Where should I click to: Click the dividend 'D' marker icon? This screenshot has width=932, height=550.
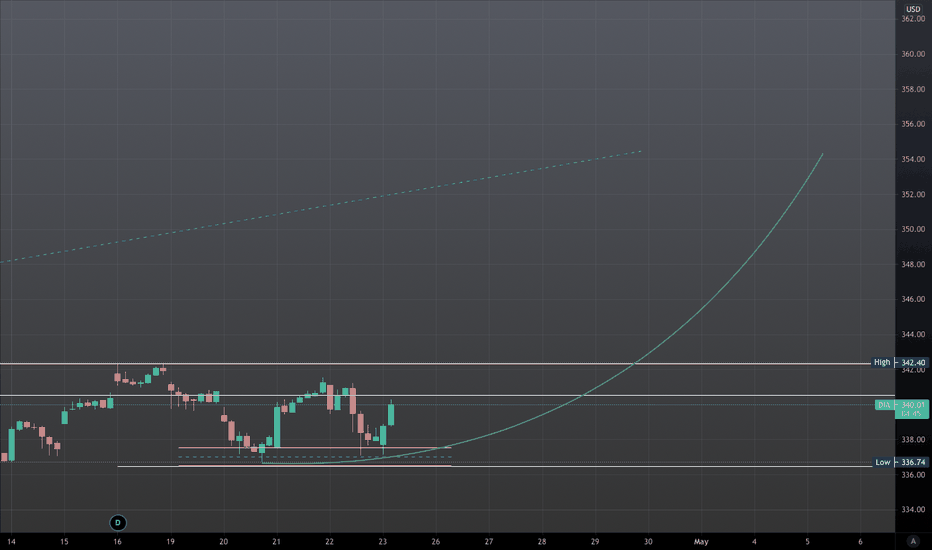[118, 523]
